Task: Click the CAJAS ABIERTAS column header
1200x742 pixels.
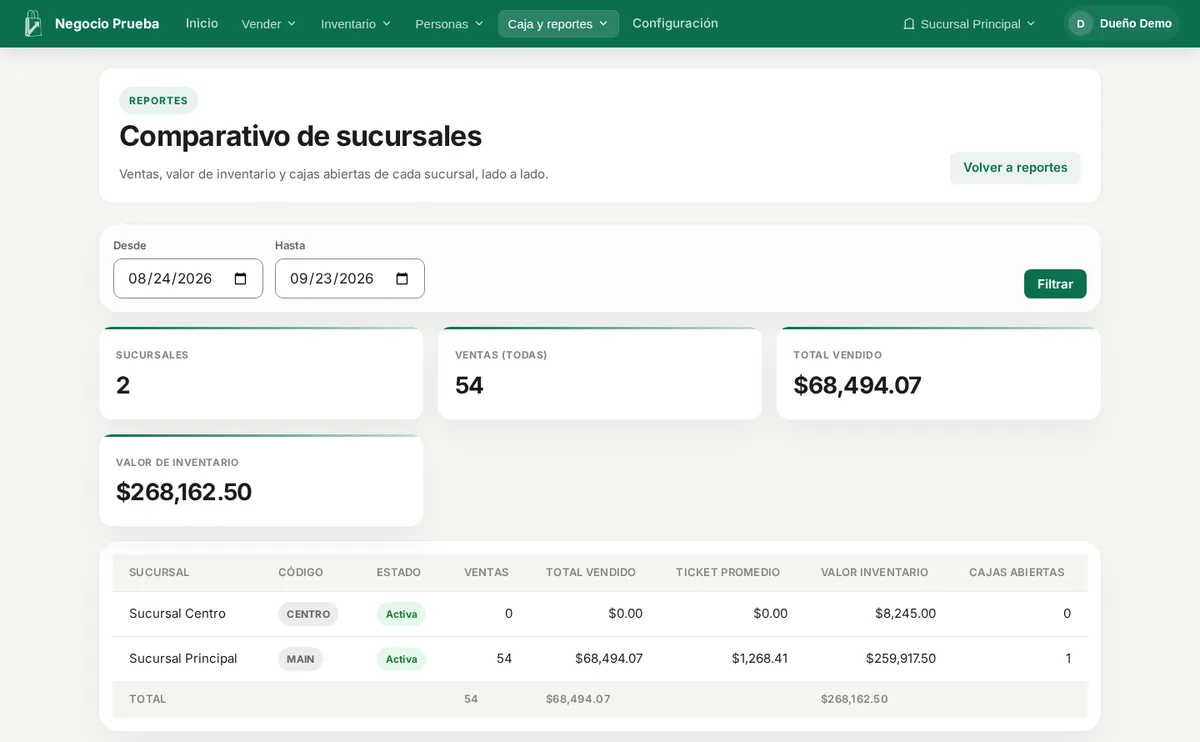Action: 1016,573
